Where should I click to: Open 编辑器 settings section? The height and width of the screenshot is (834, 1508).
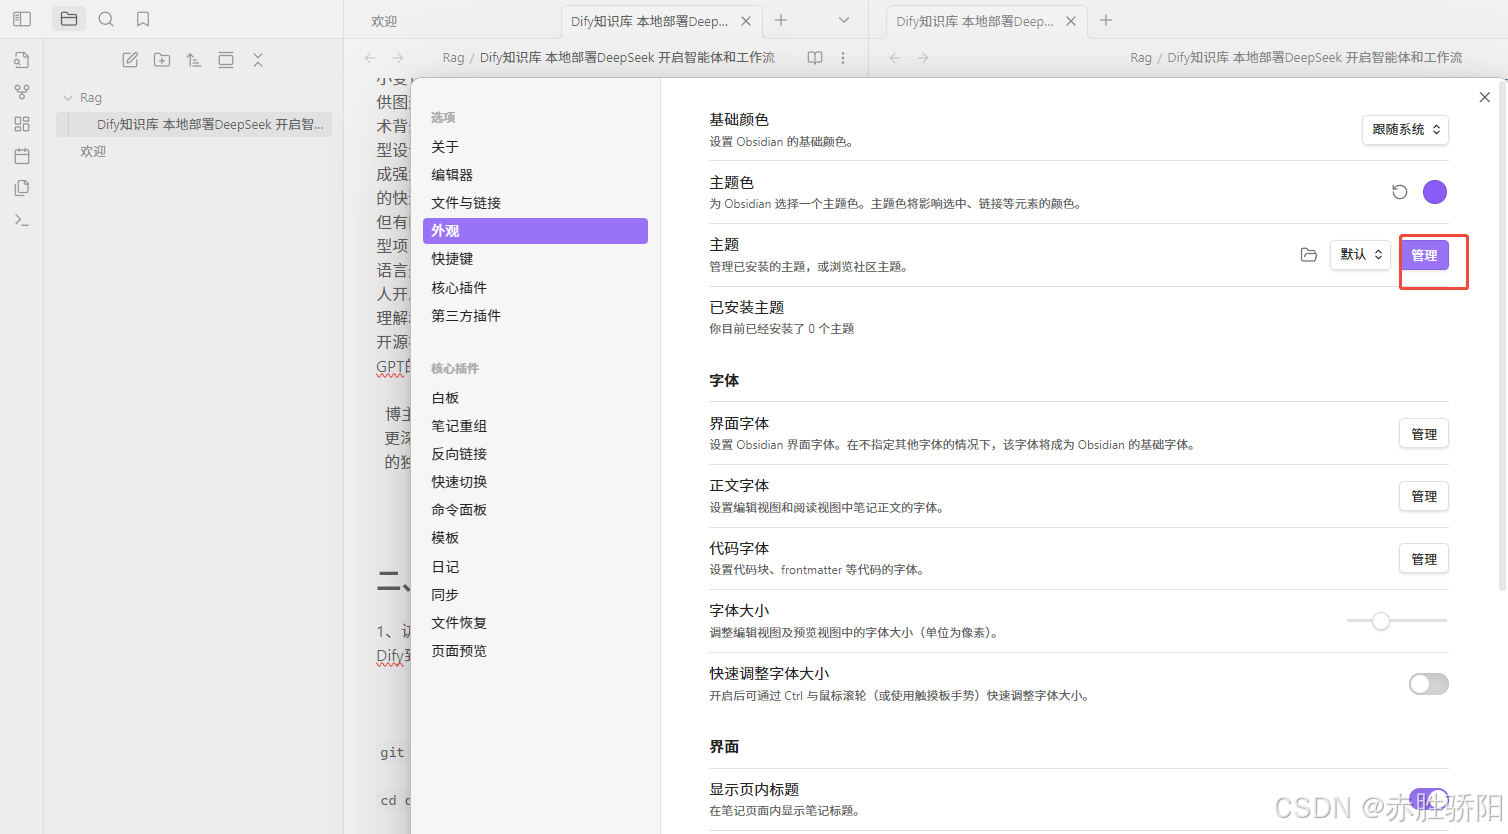coord(535,175)
